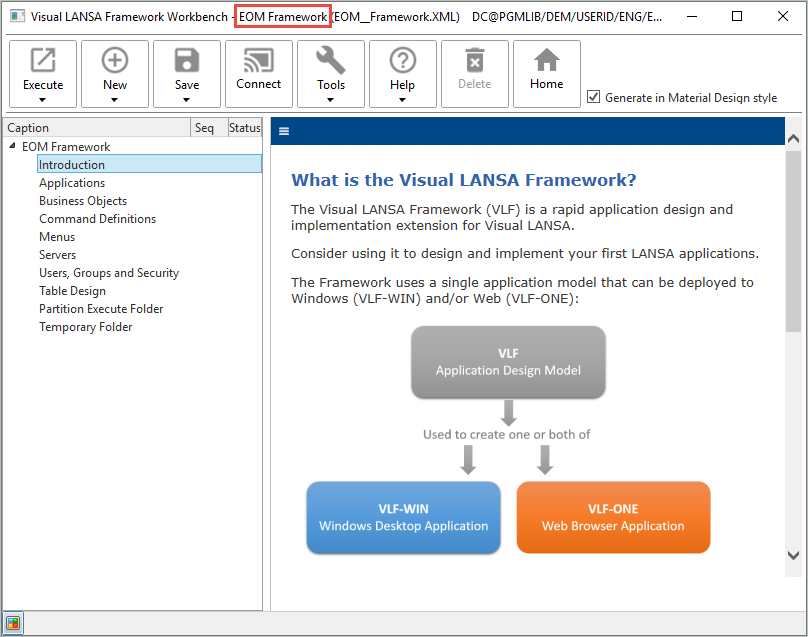Open the Help dropdown arrow
Viewport: 808px width, 637px height.
402,99
